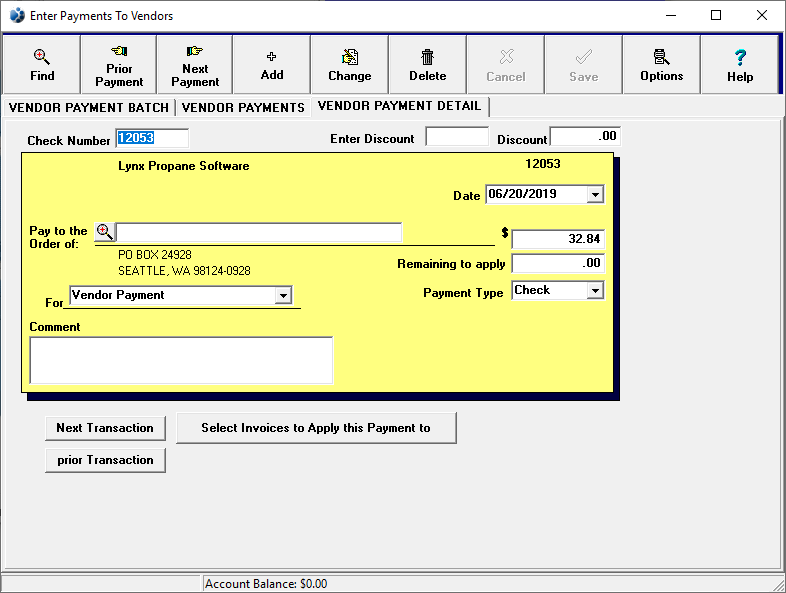This screenshot has width=786, height=593.
Task: Expand the For Vendor Payment dropdown
Action: (x=283, y=295)
